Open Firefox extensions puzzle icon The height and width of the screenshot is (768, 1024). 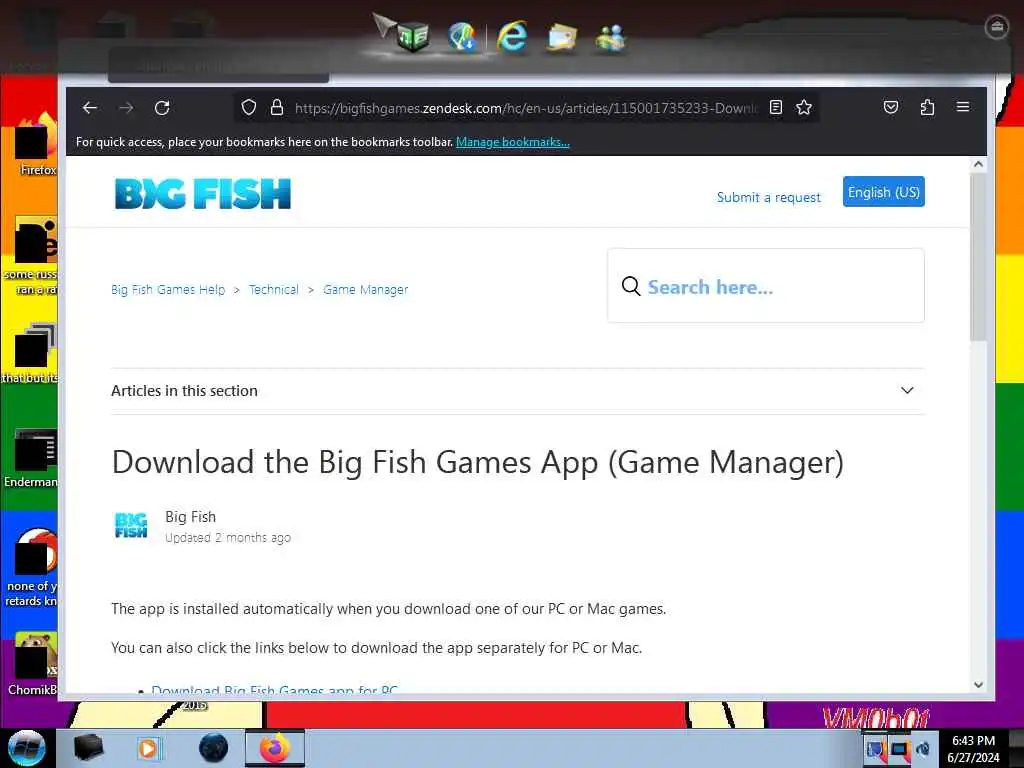pyautogui.click(x=927, y=107)
